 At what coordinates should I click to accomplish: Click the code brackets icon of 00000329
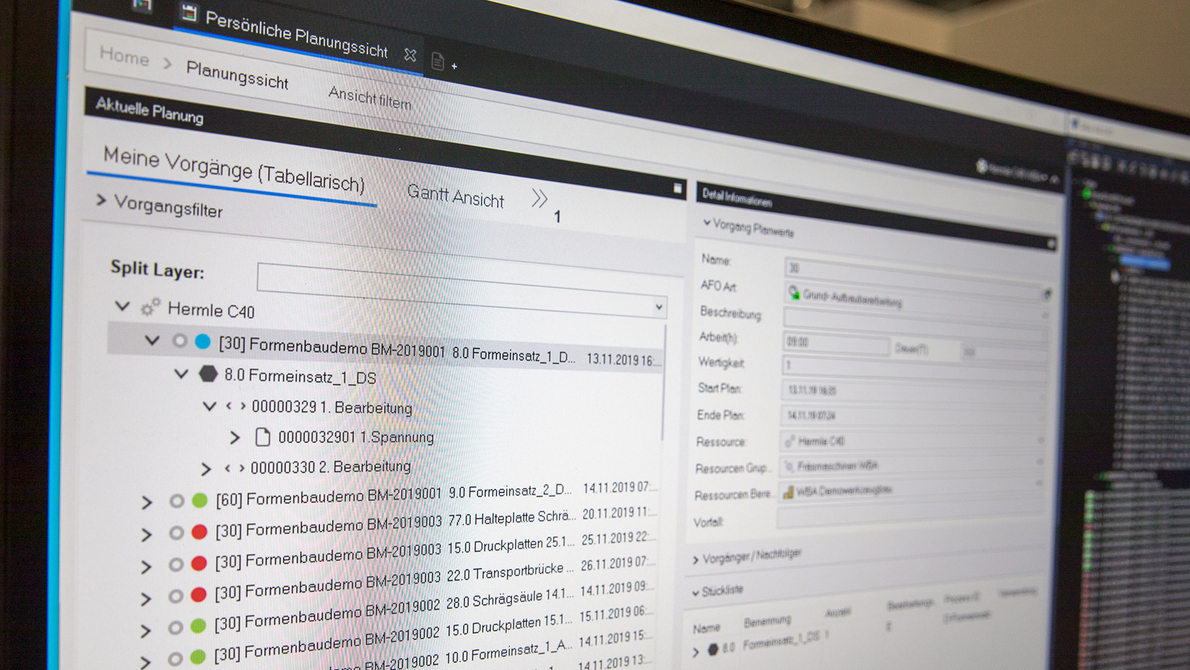(236, 406)
